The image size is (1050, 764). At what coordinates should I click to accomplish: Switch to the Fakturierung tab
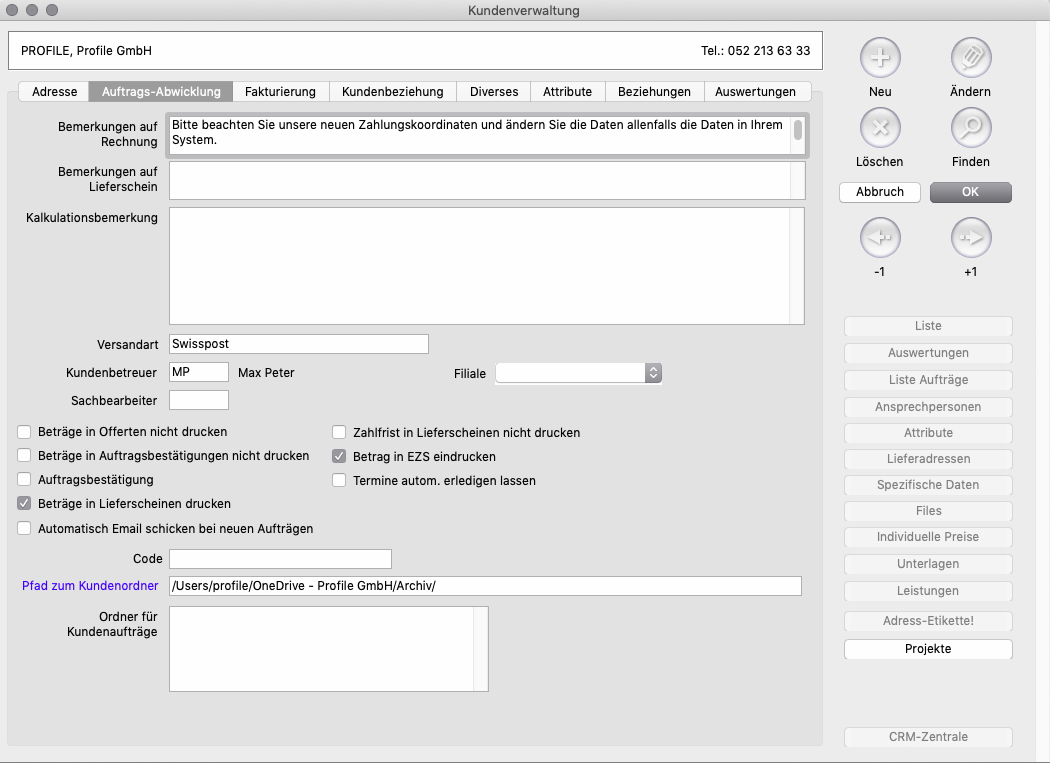pos(280,91)
